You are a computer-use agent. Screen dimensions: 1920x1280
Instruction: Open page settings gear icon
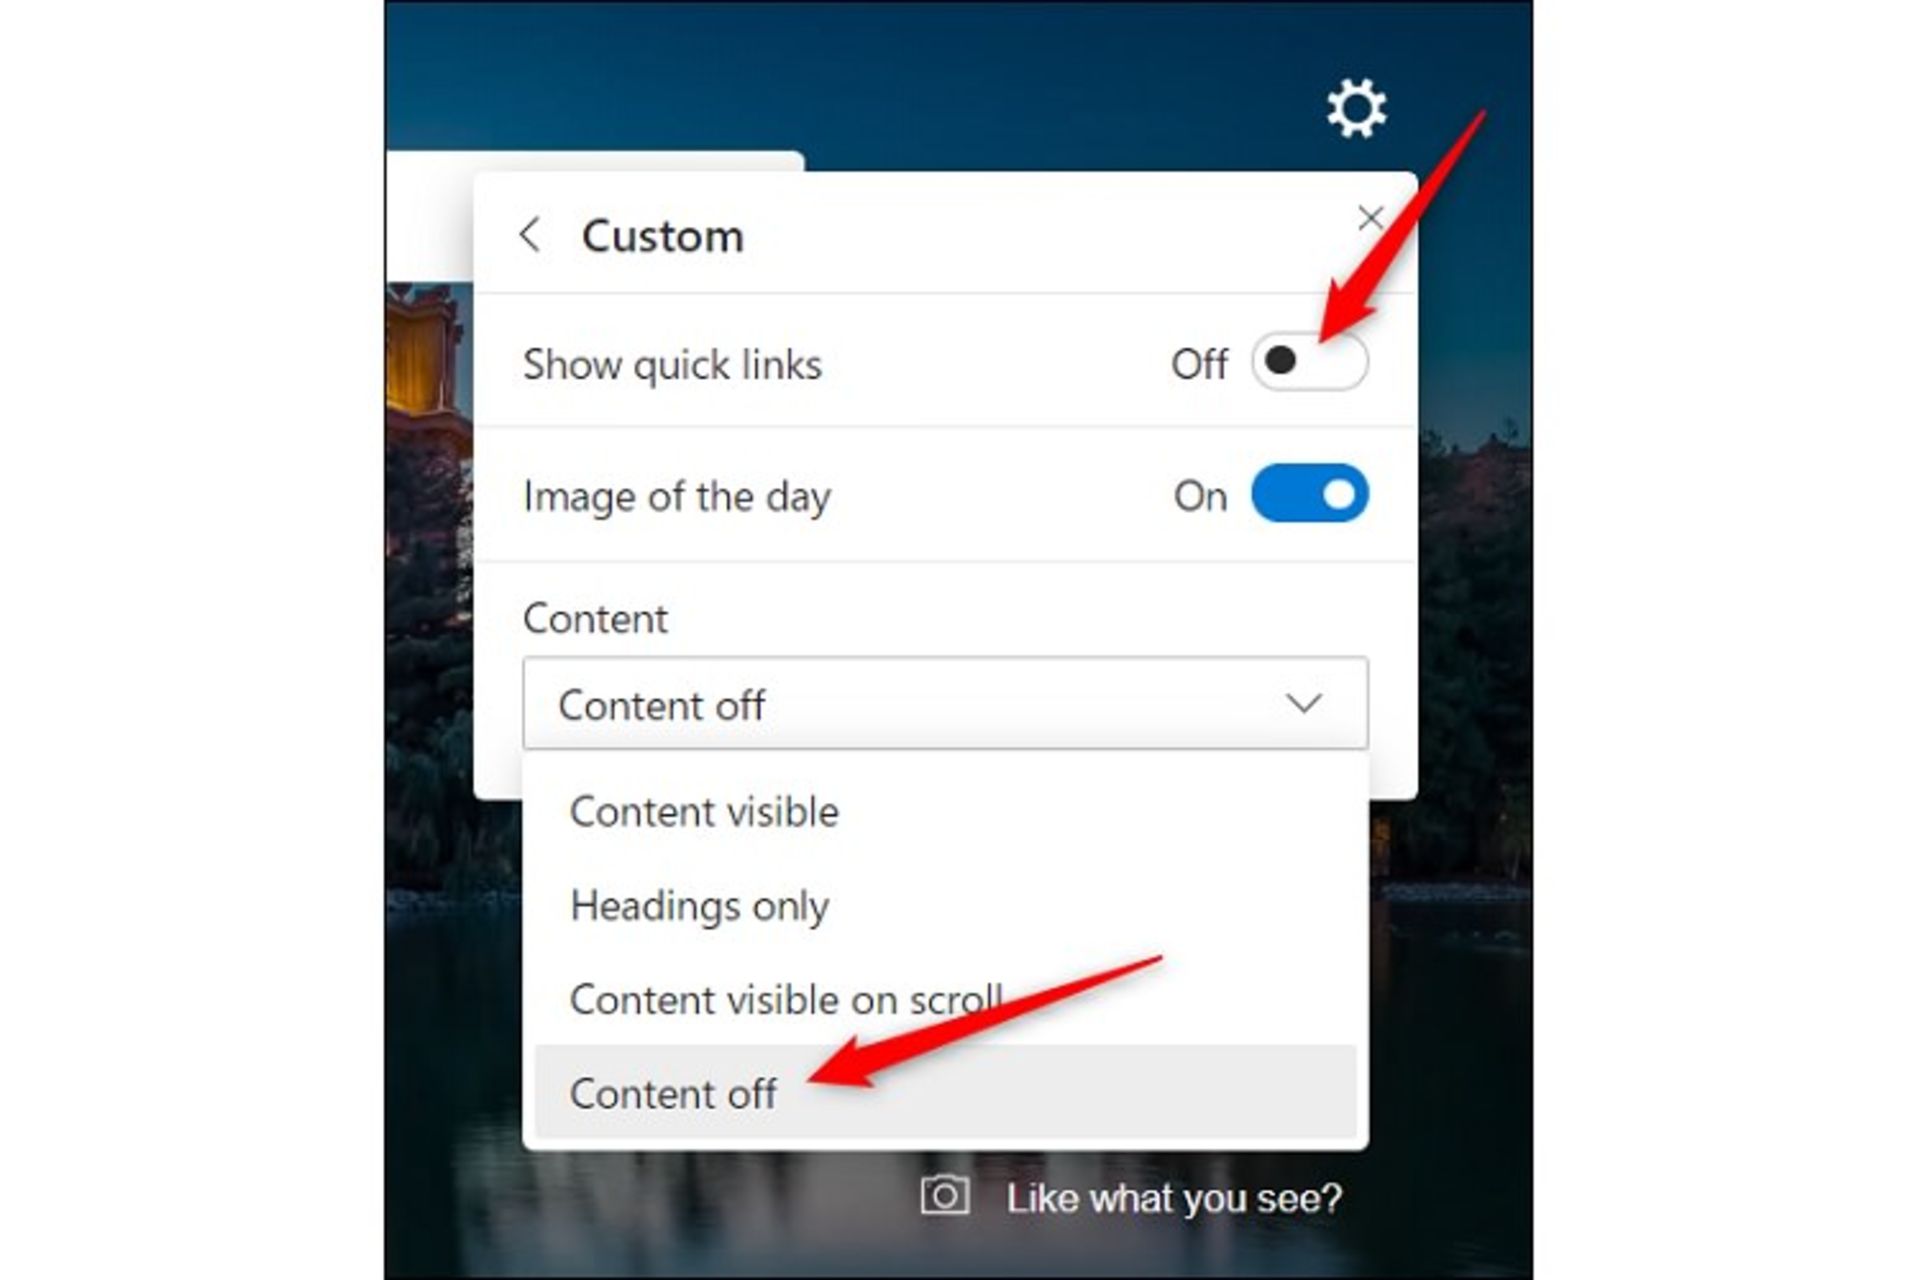(1356, 109)
